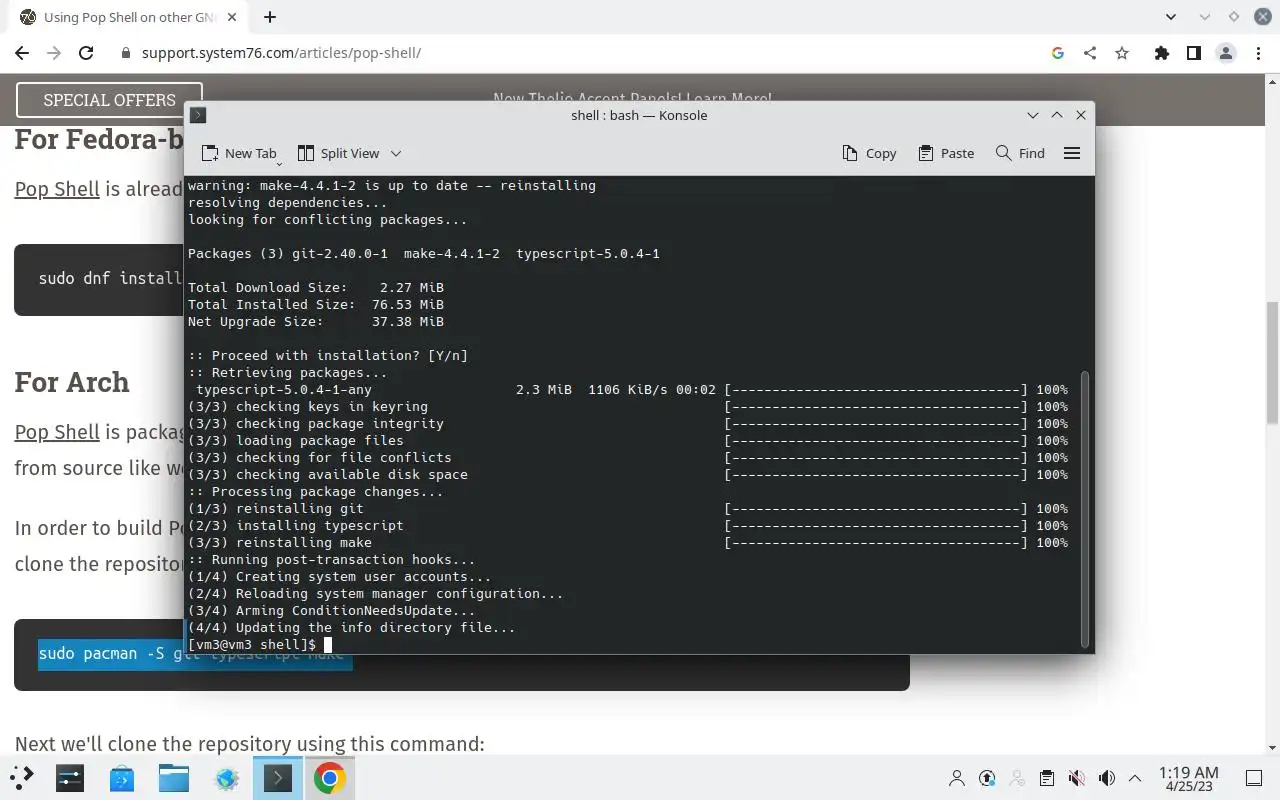Close the Using Pop Shell browser tab

coord(234,17)
